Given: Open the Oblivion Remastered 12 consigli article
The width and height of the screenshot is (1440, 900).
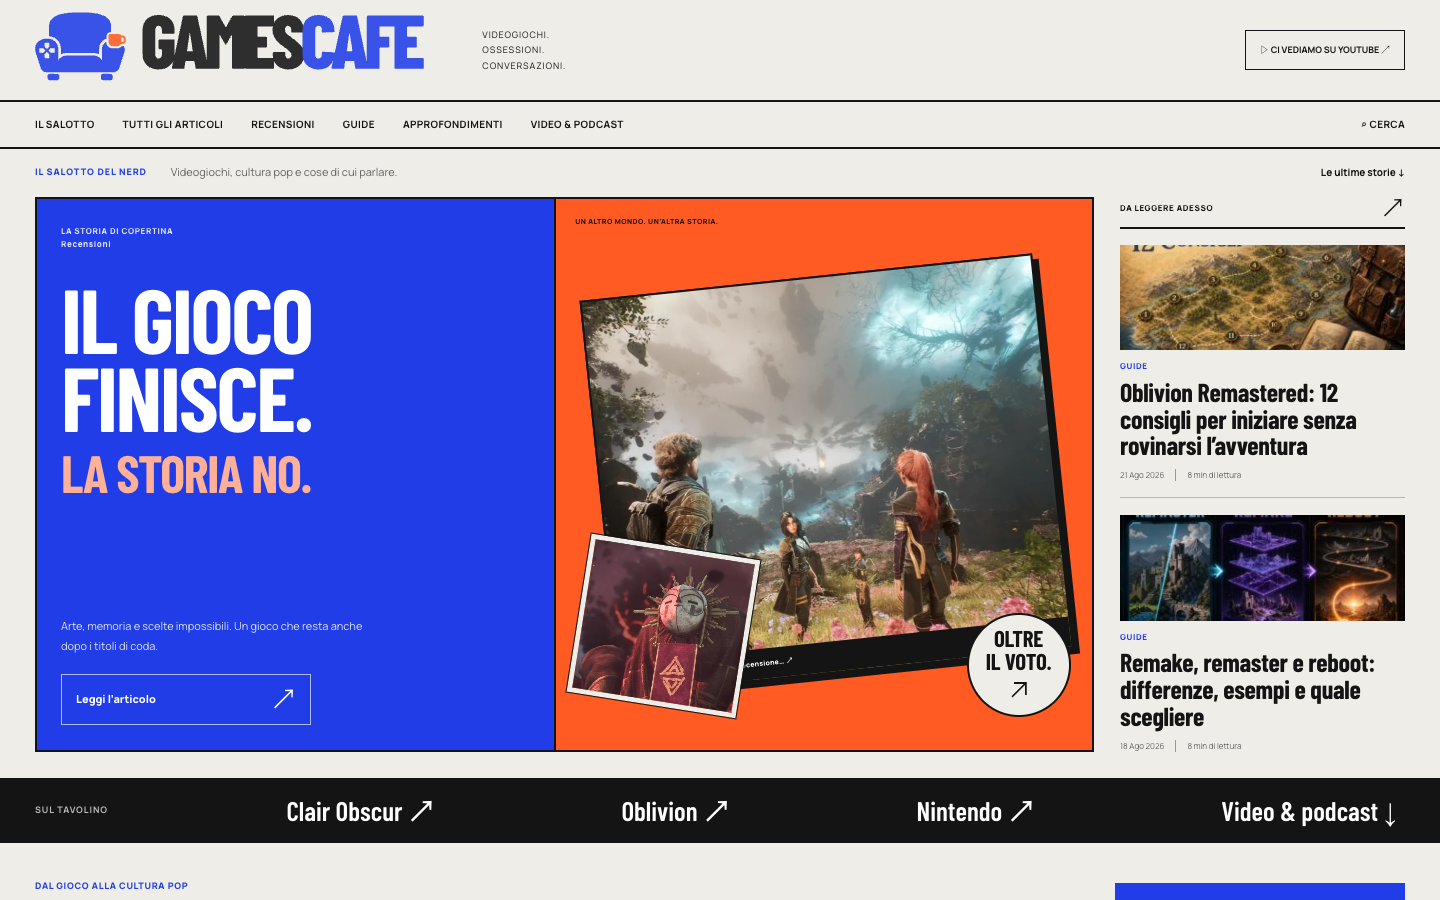Looking at the screenshot, I should 1238,420.
